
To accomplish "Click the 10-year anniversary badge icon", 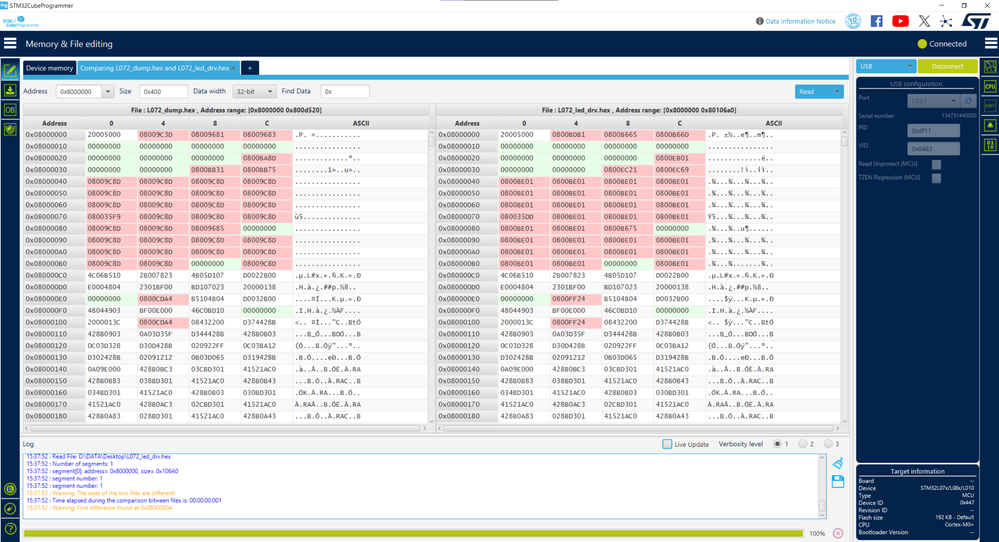I will (x=853, y=21).
